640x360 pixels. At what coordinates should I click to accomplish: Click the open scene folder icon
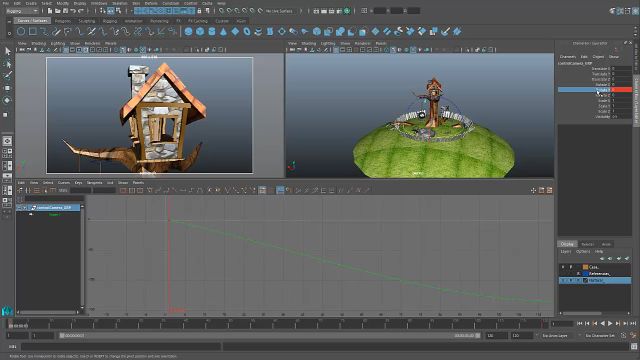click(x=58, y=11)
